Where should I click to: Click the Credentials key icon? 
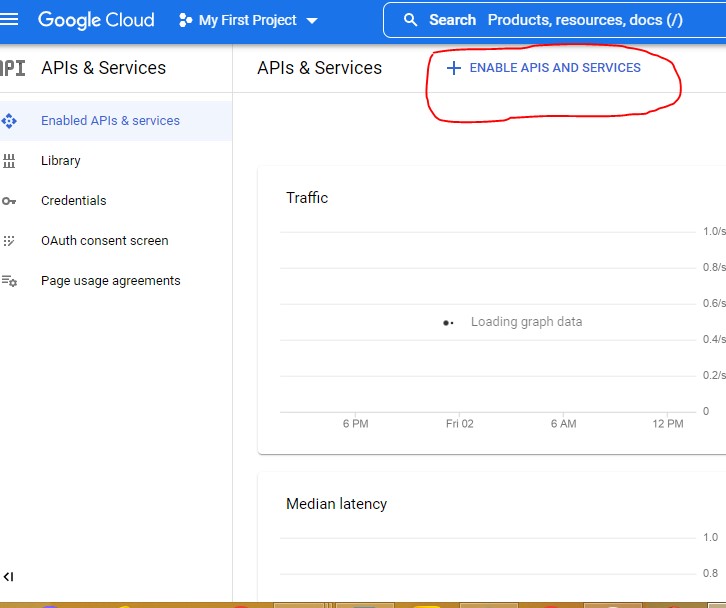[x=10, y=201]
